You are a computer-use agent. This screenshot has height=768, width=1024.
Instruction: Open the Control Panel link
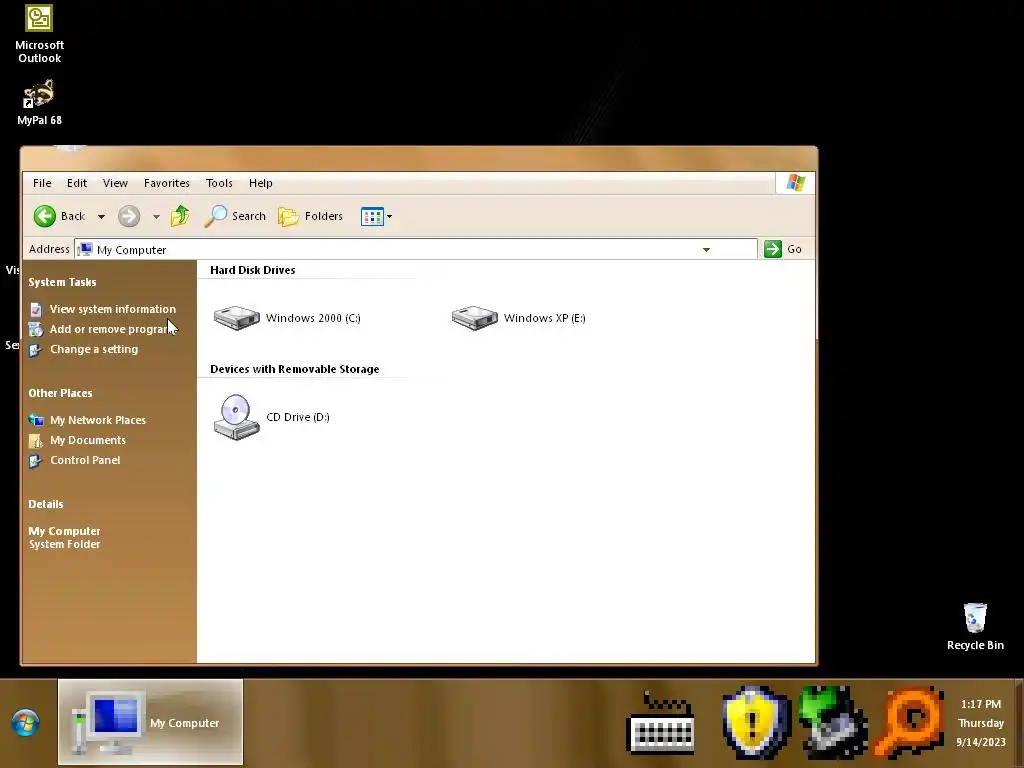[85, 460]
